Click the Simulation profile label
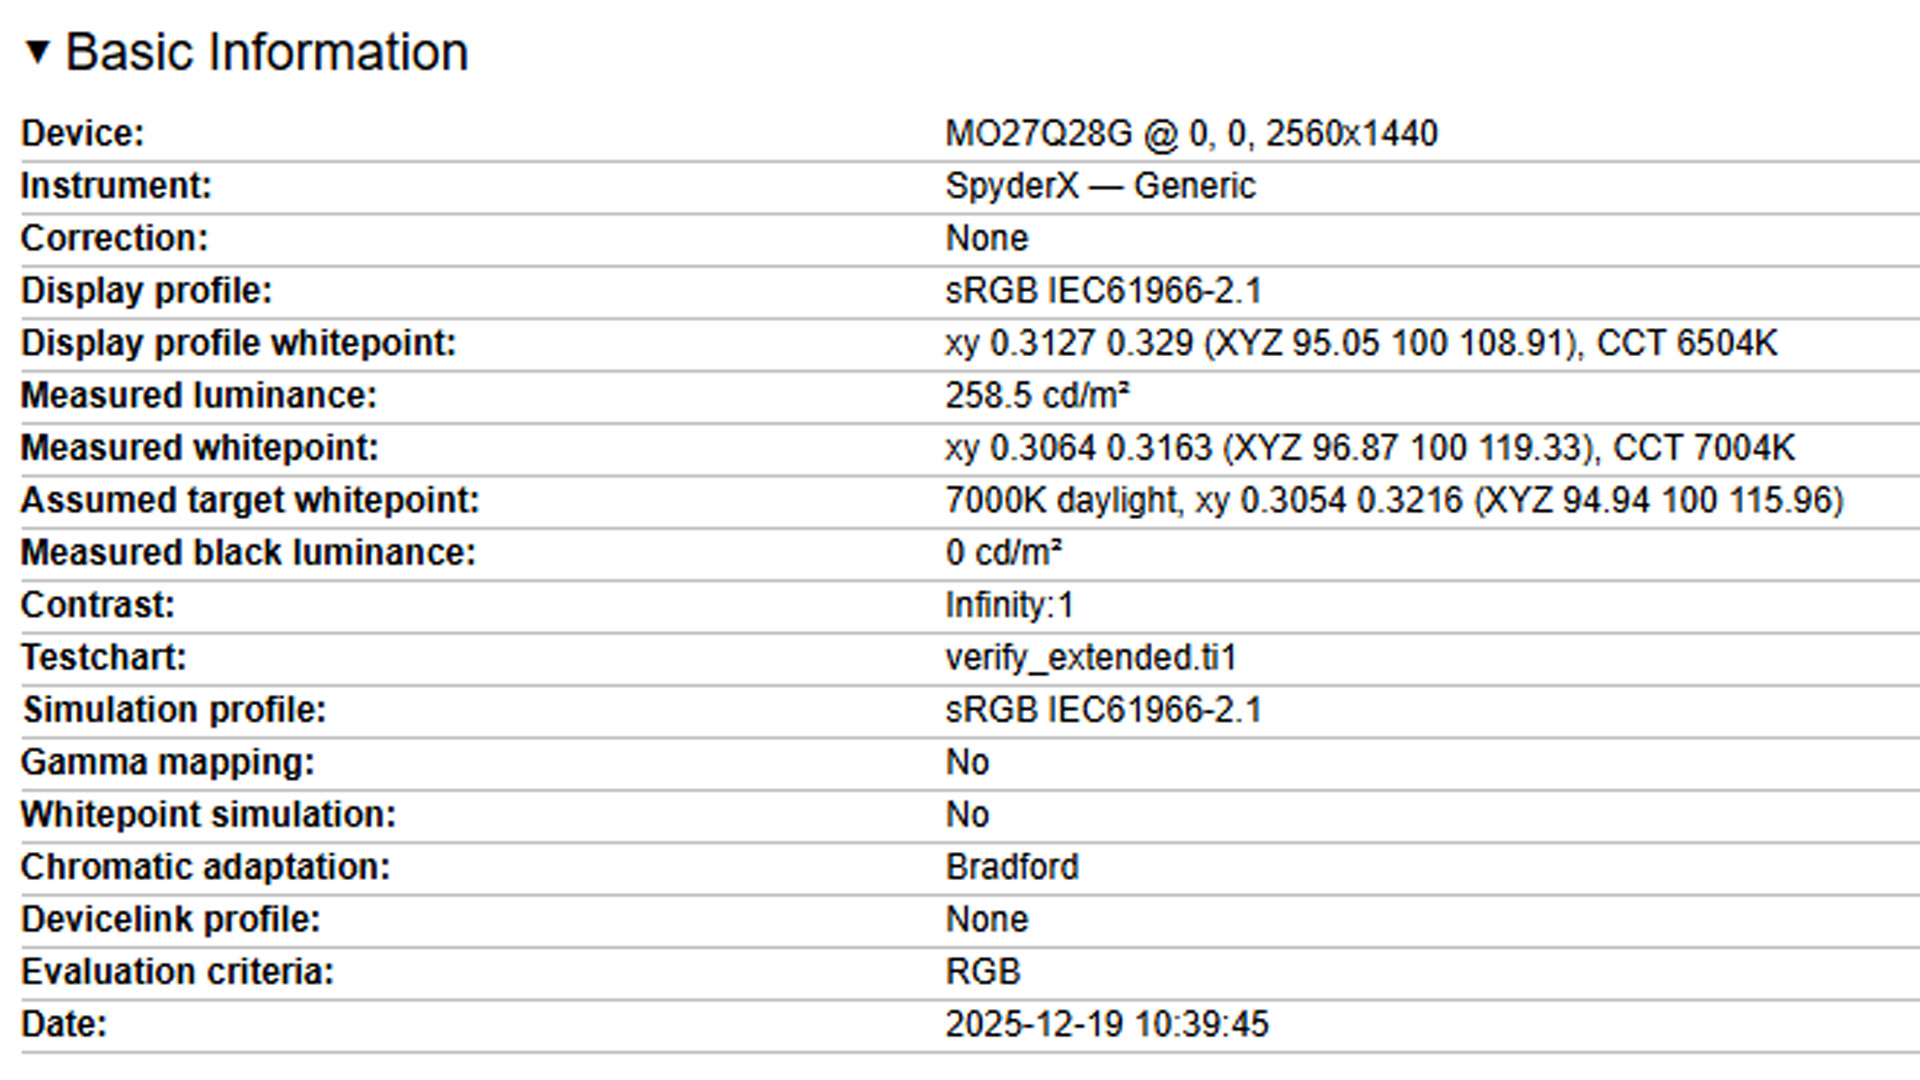Viewport: 1920px width, 1080px height. [x=175, y=710]
